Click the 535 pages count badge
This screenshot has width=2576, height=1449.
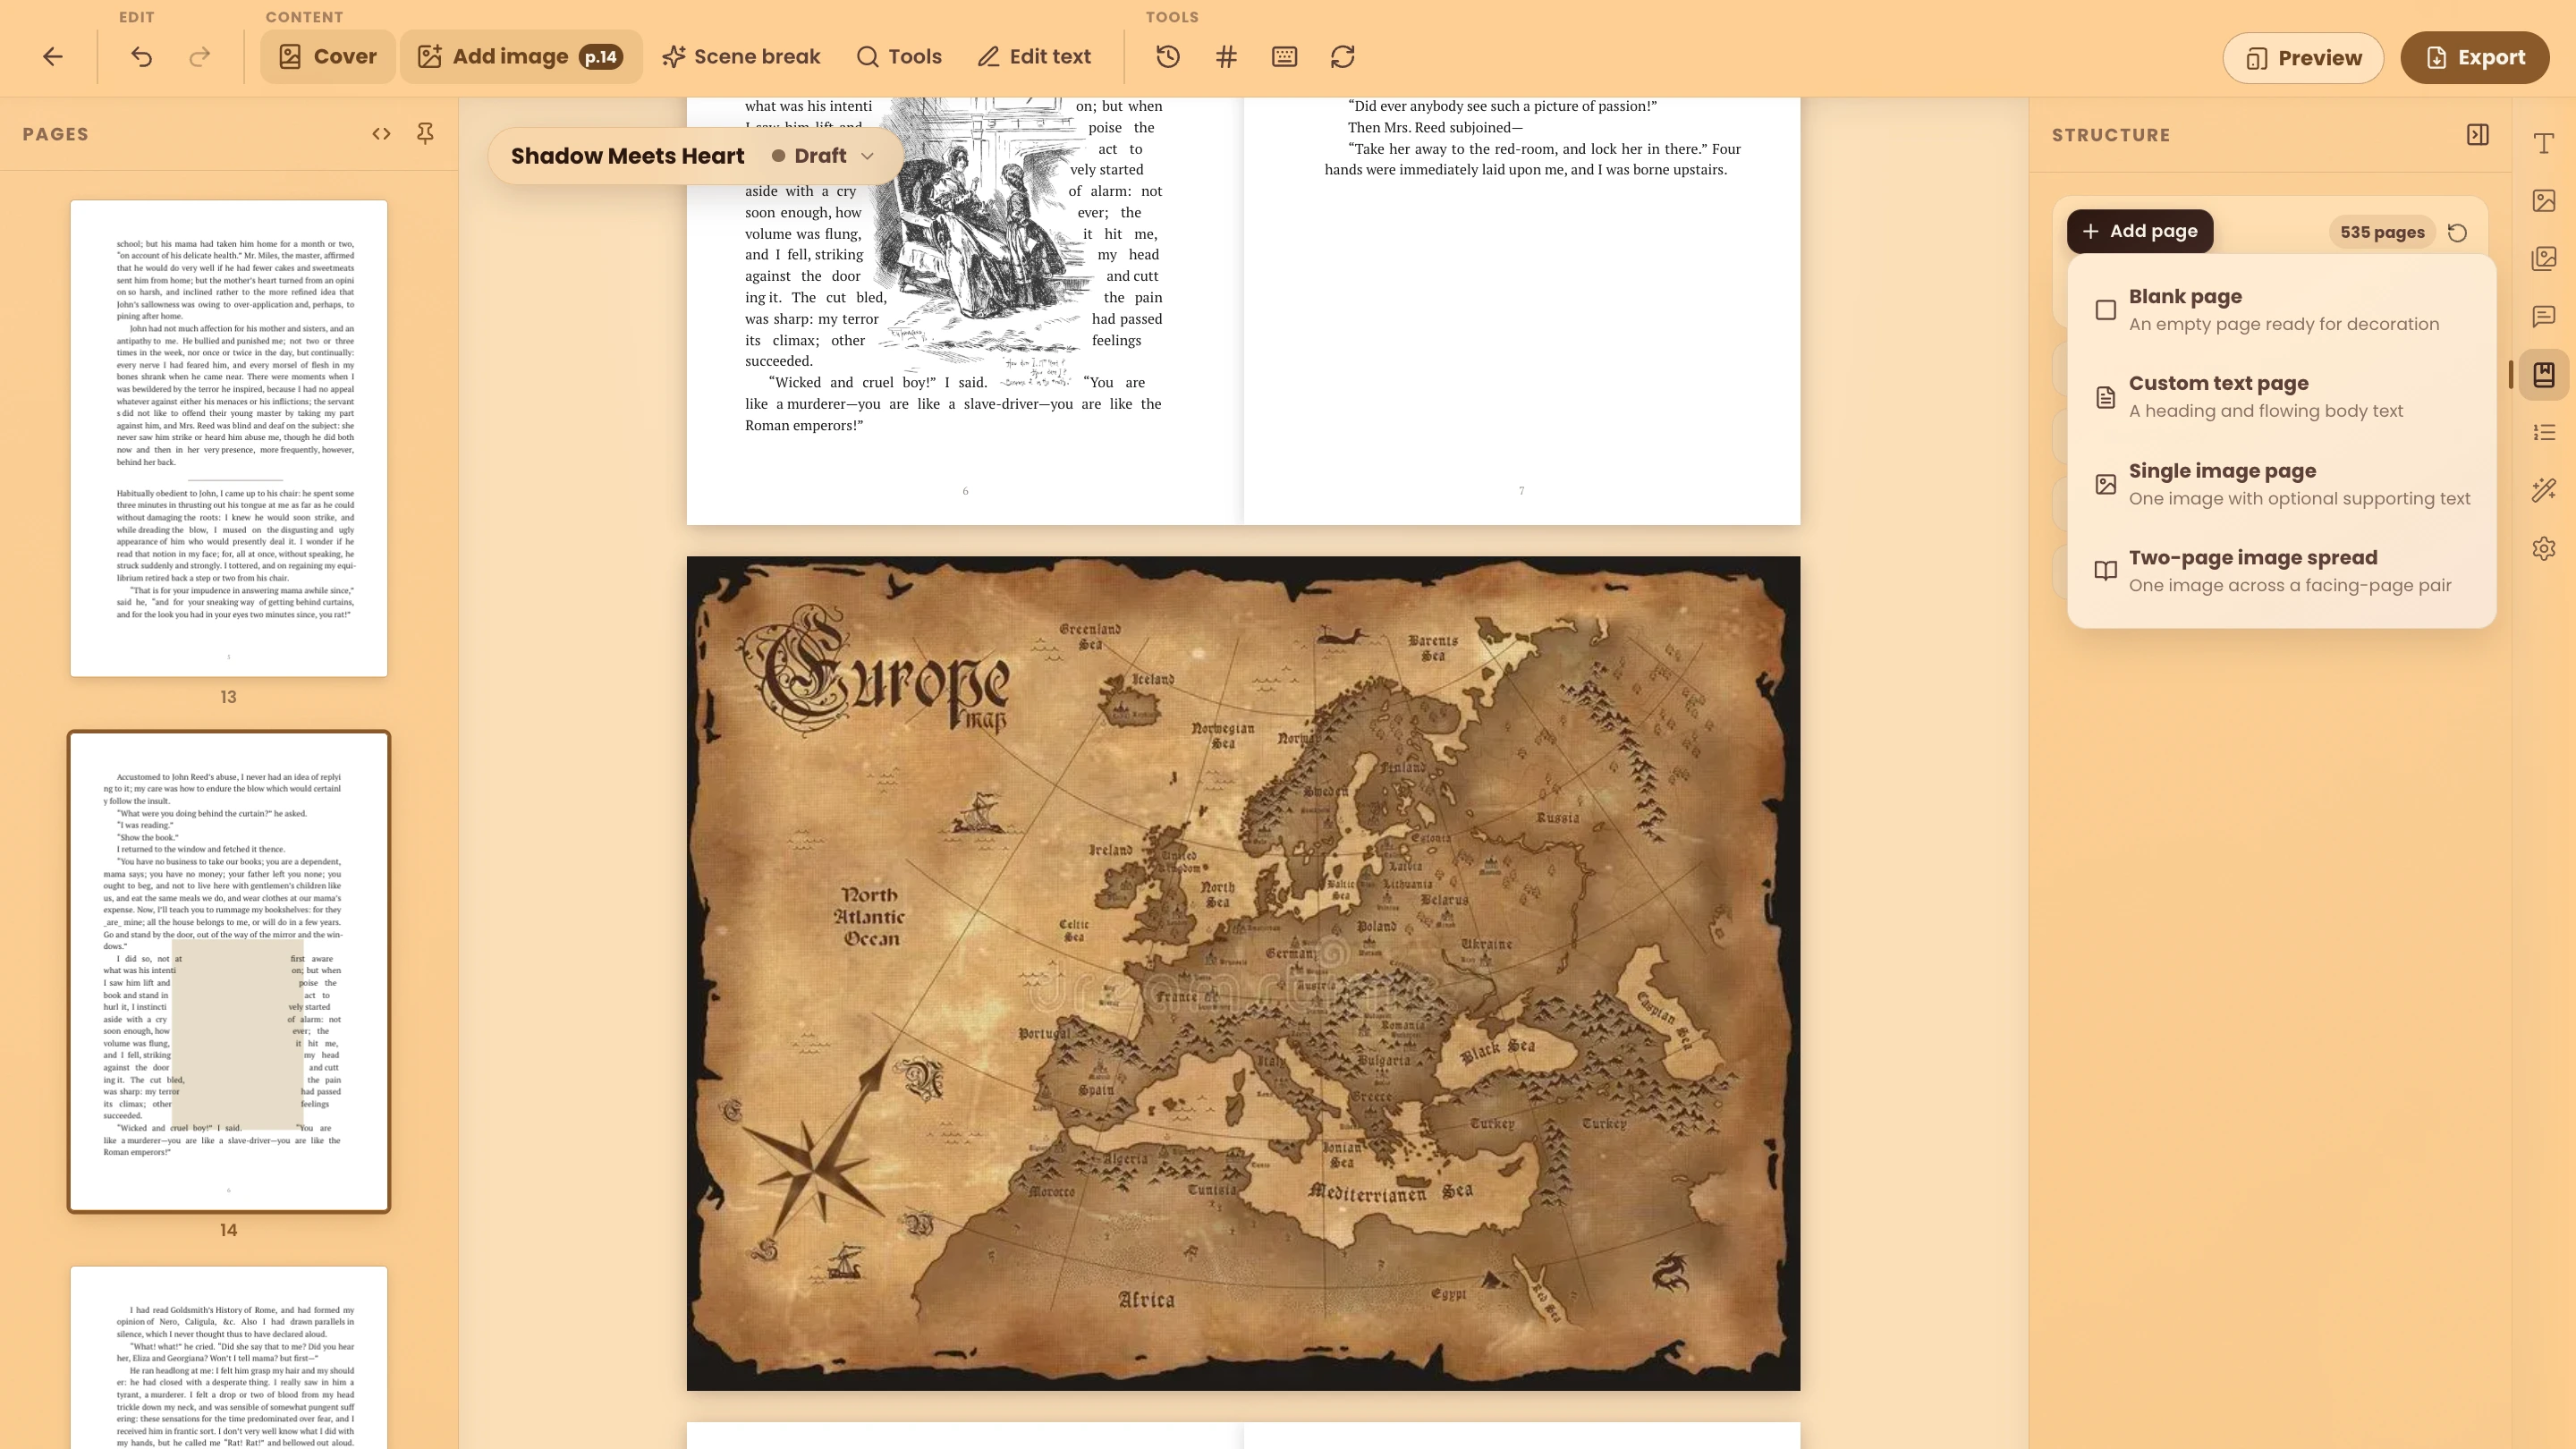2382,233
